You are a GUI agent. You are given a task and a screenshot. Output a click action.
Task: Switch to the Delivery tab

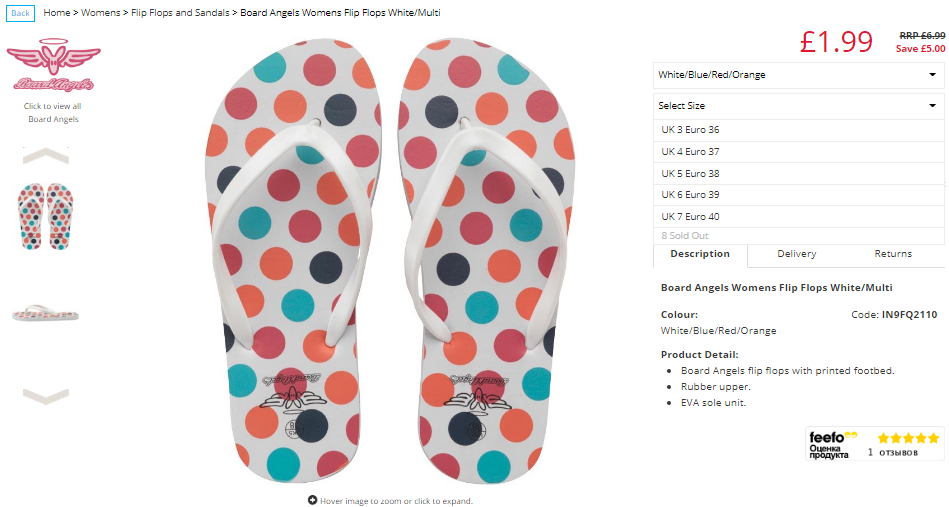click(796, 254)
